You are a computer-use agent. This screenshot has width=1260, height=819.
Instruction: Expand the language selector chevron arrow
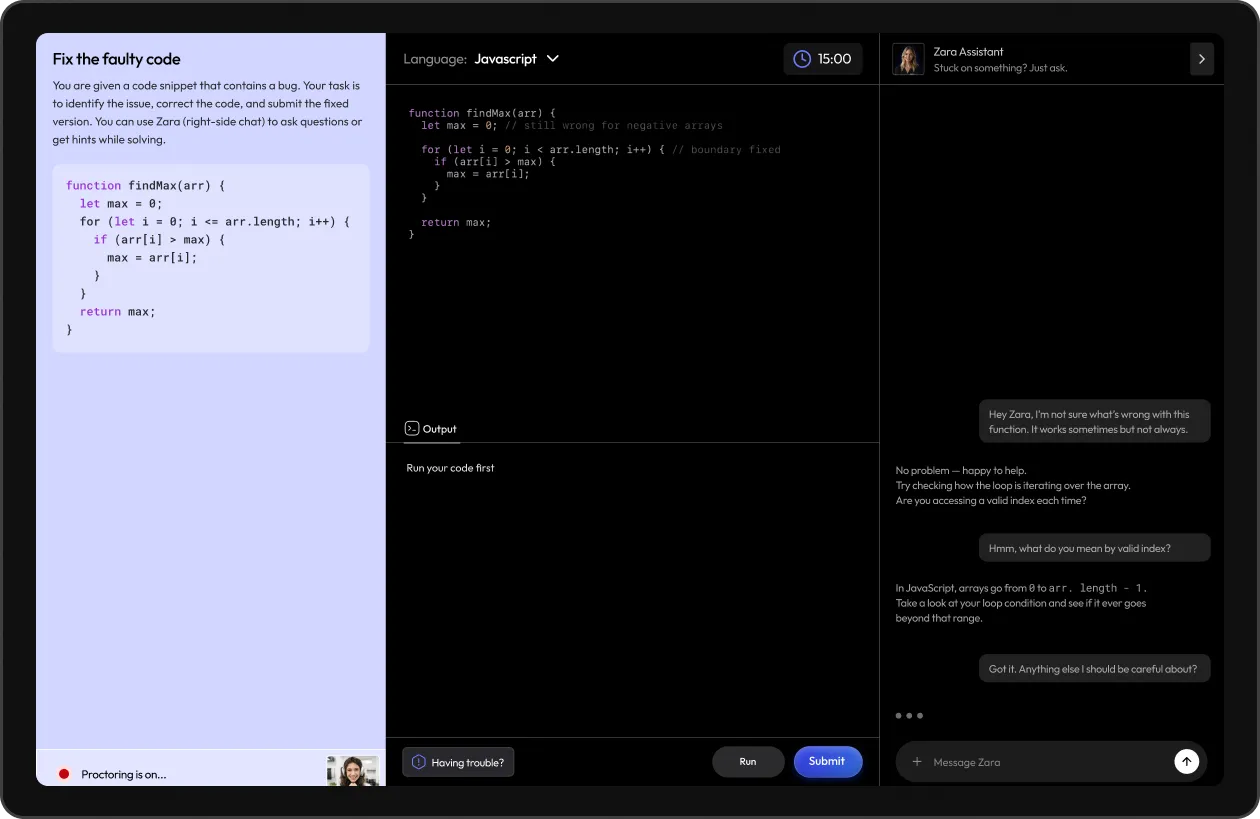[553, 59]
